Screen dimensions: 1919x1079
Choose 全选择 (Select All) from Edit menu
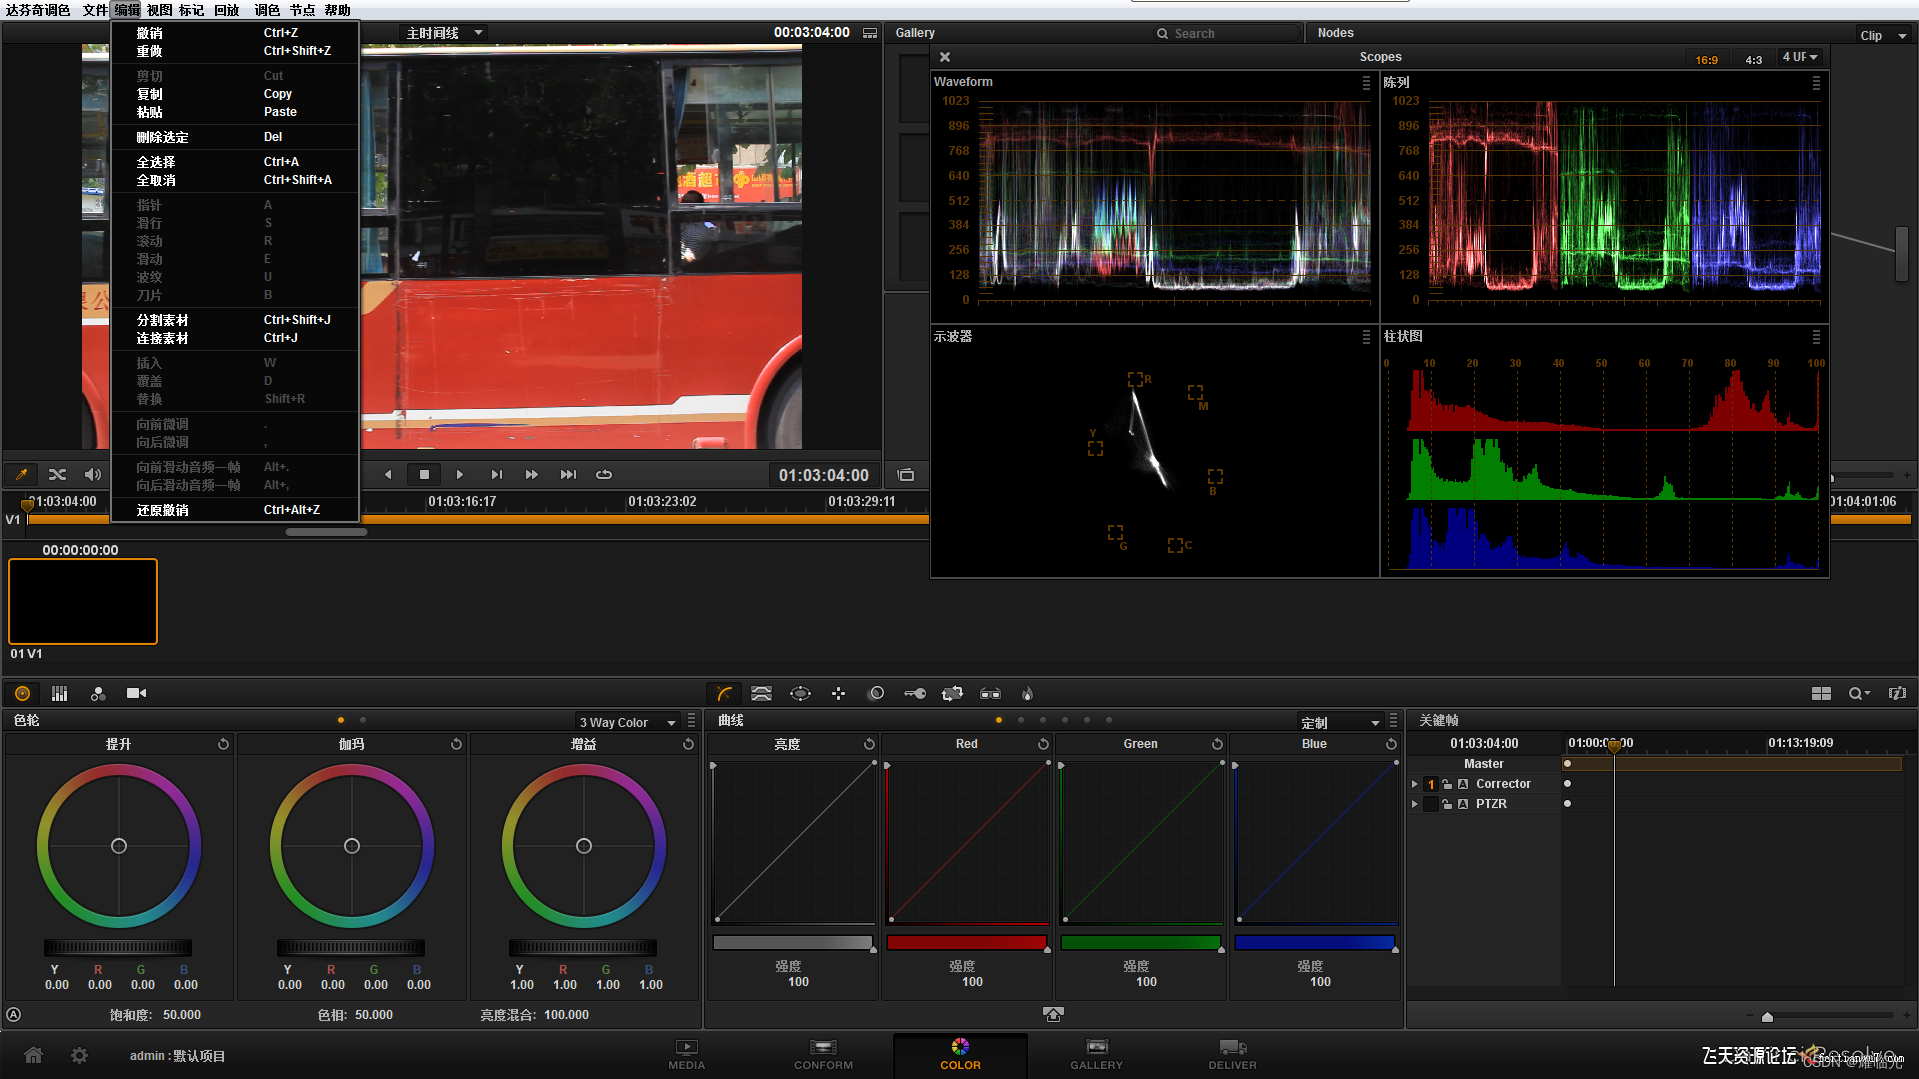click(156, 162)
